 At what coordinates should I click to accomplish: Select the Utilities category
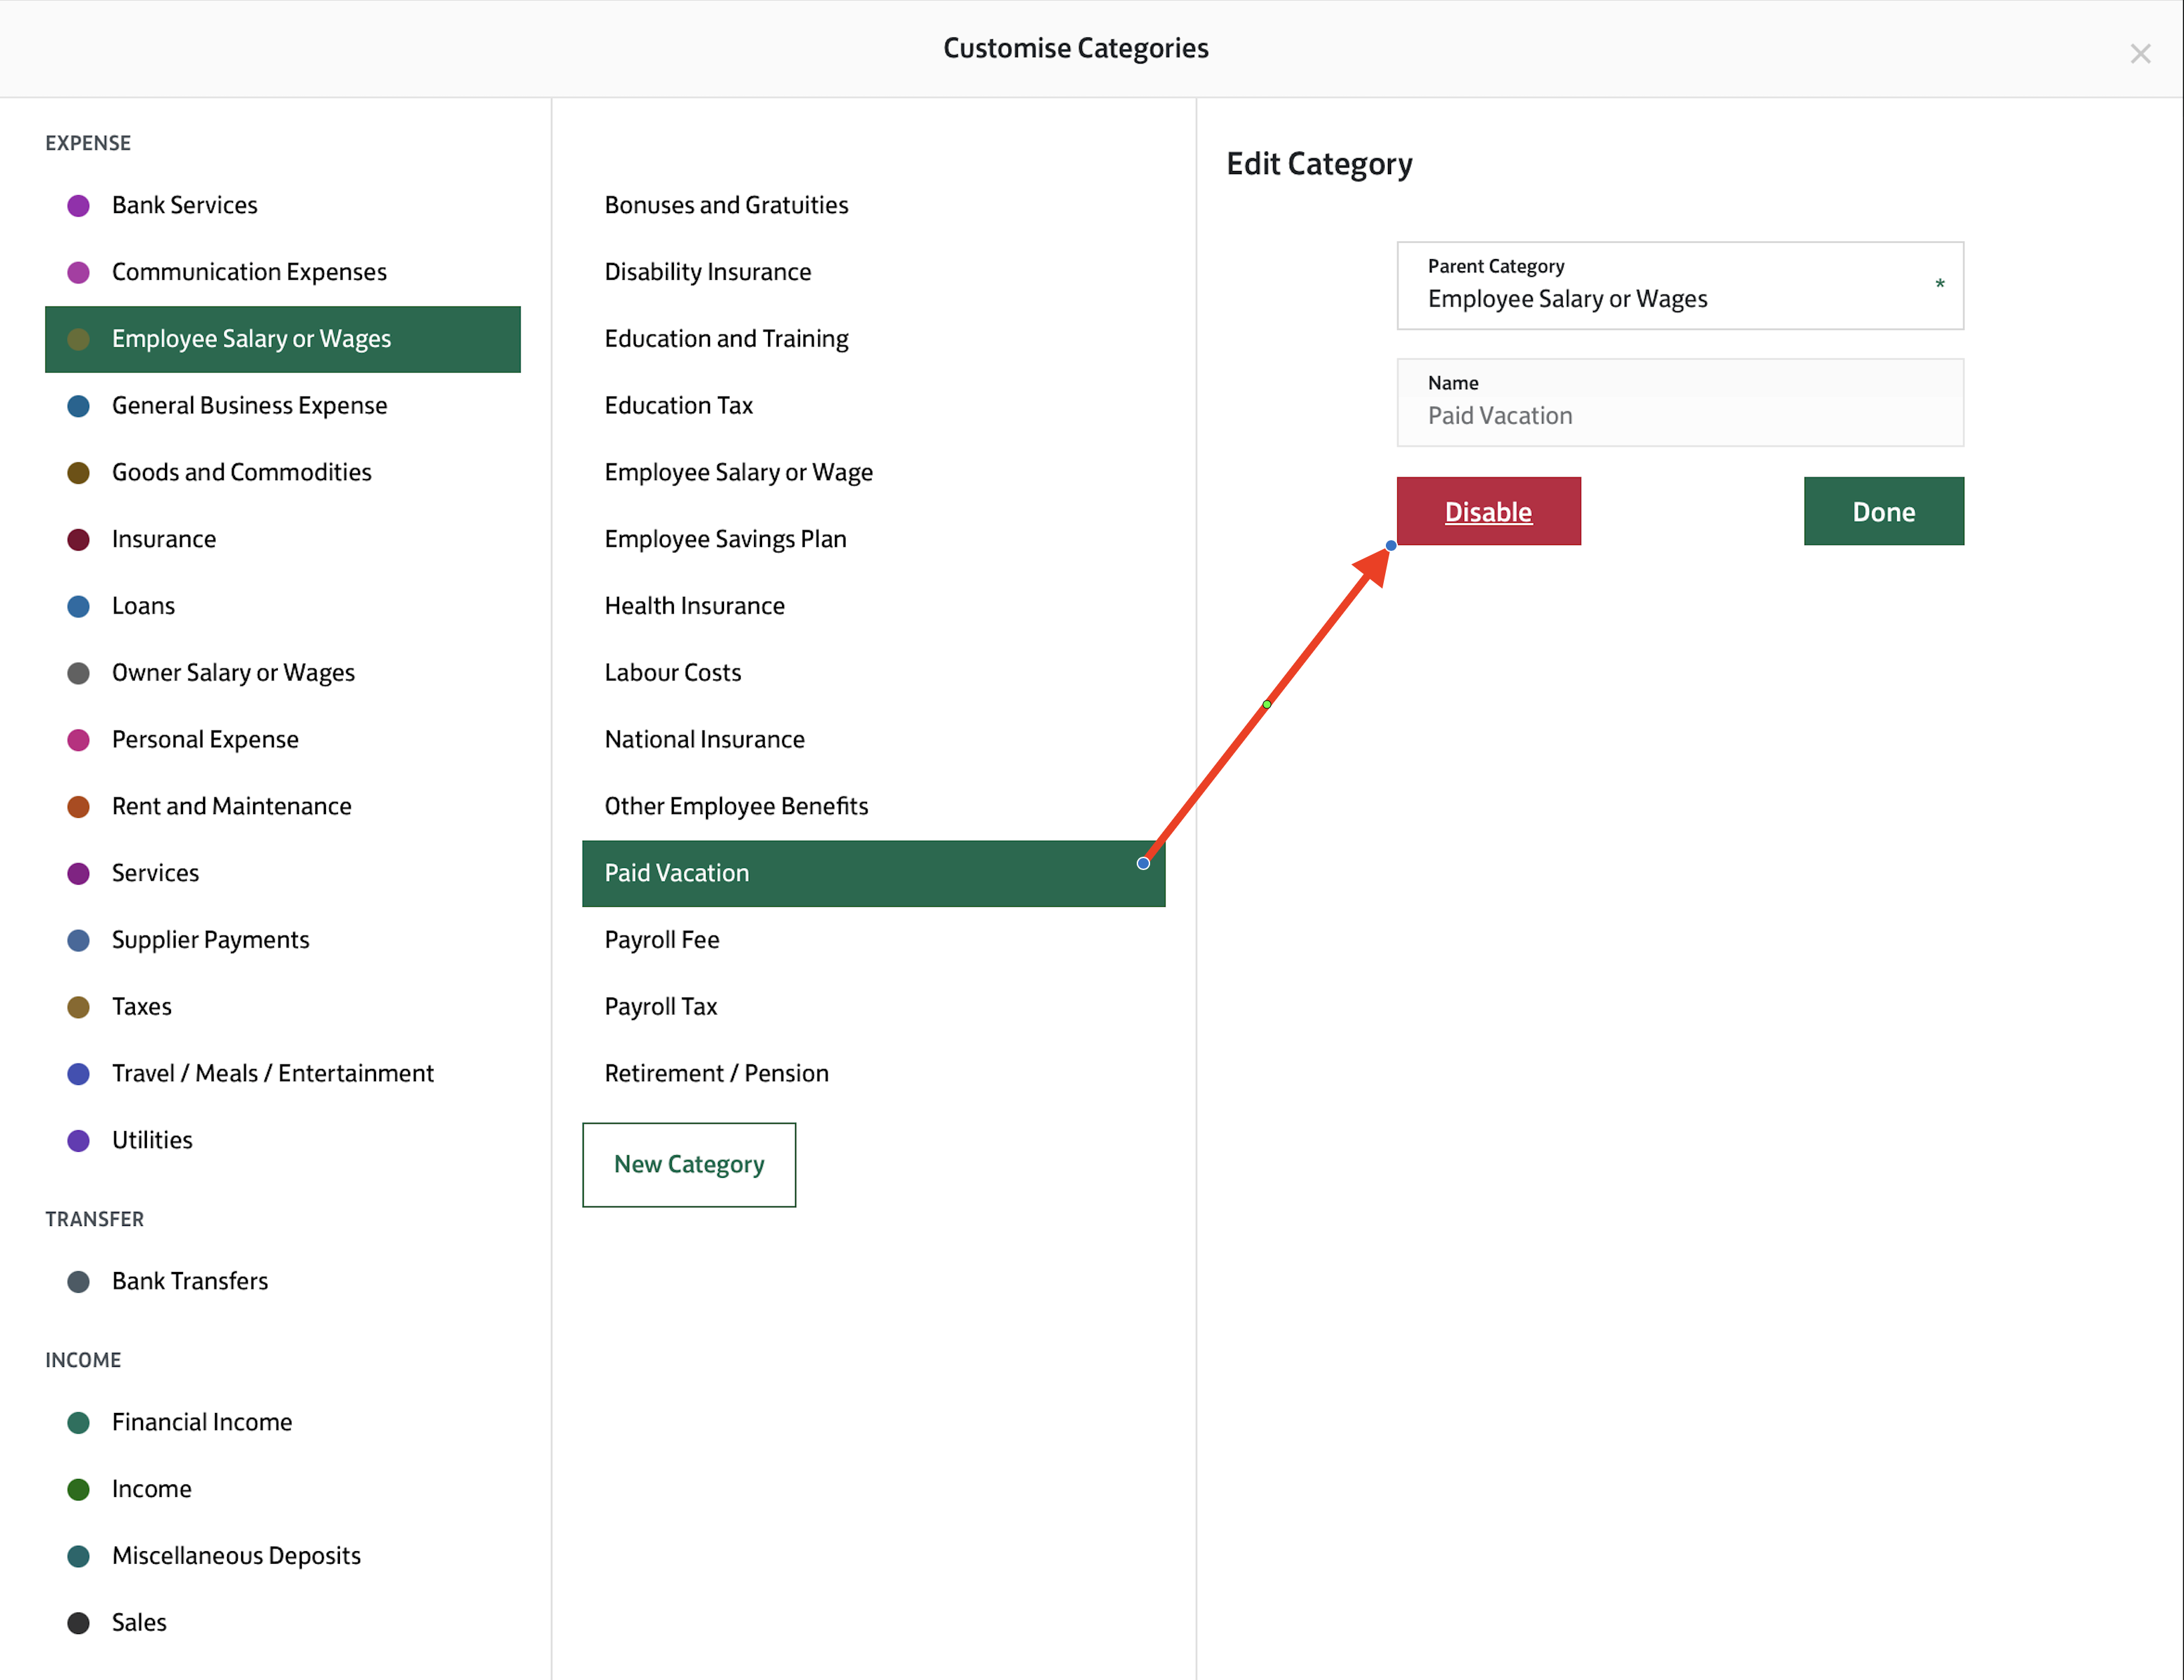[283, 1140]
